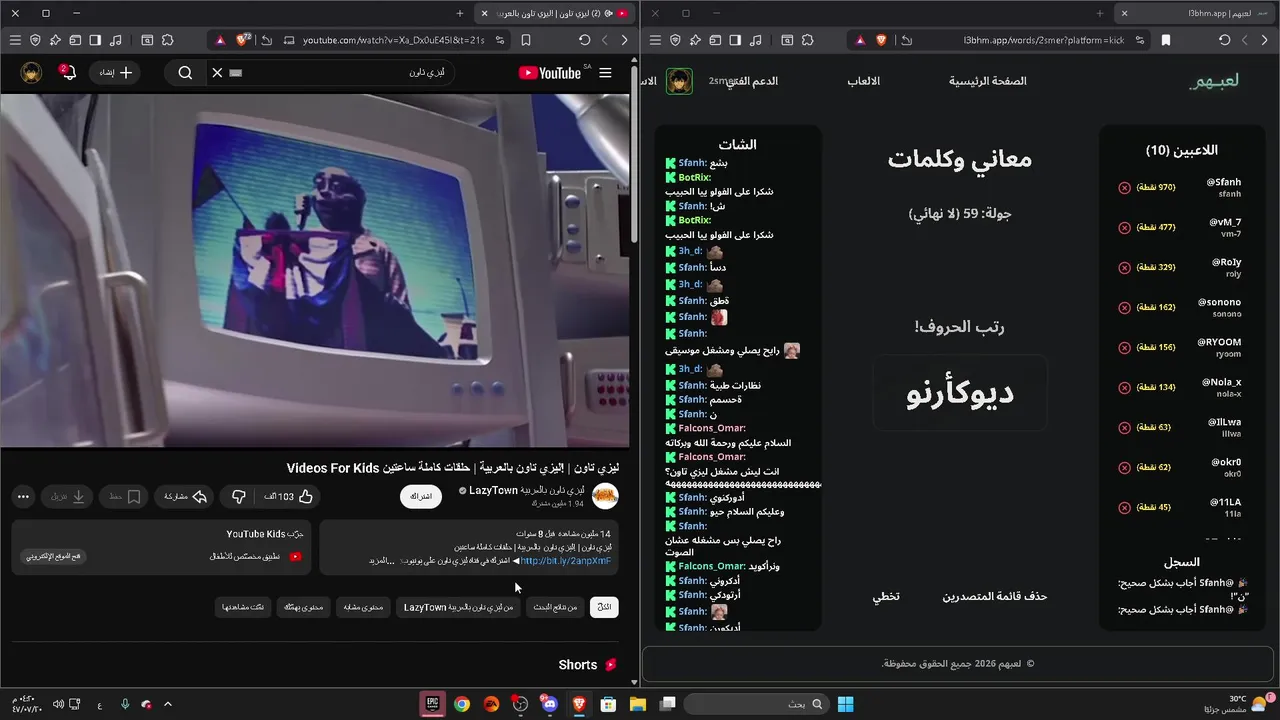Screen dimensions: 1280x720
Task: Open the Windows Start button
Action: pos(846,704)
